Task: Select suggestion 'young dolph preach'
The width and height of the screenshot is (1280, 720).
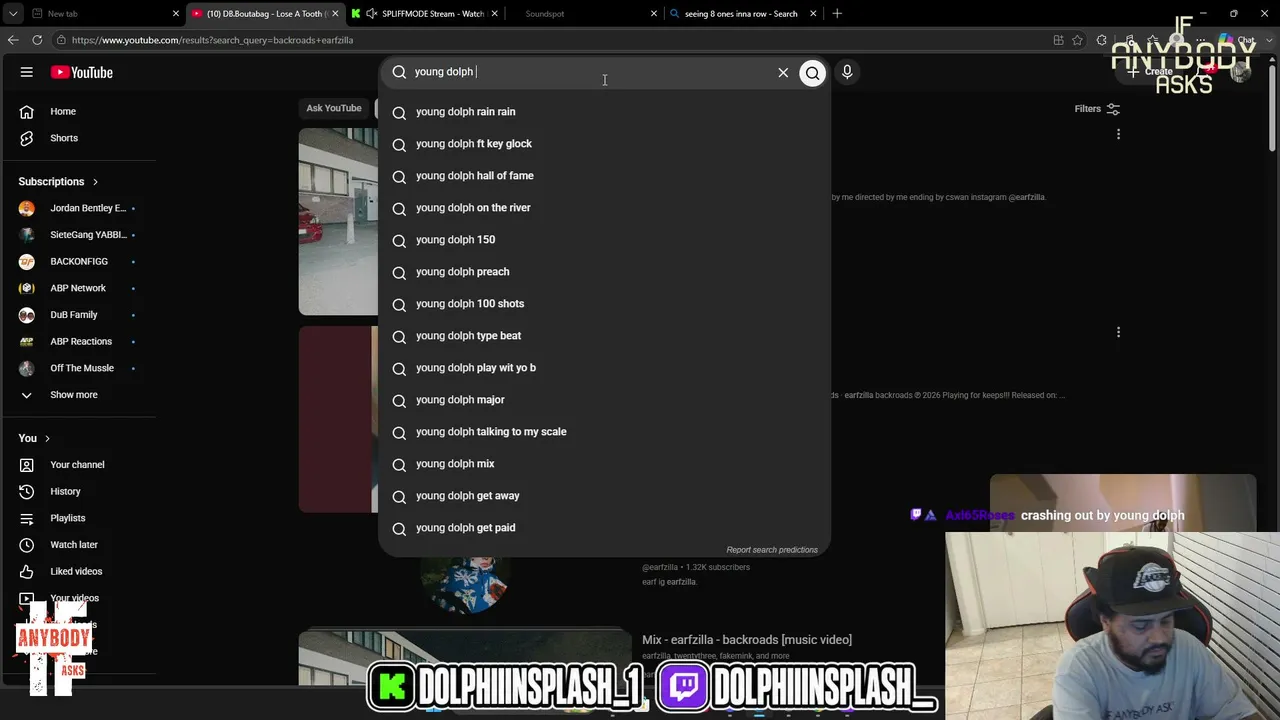Action: pos(604,272)
